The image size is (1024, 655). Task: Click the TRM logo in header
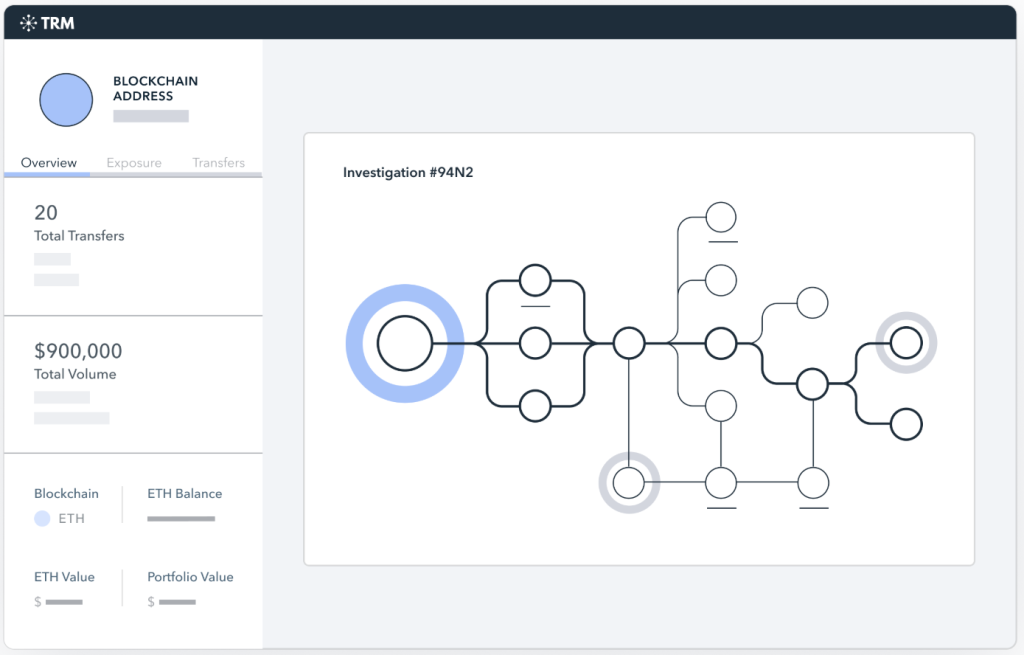47,22
